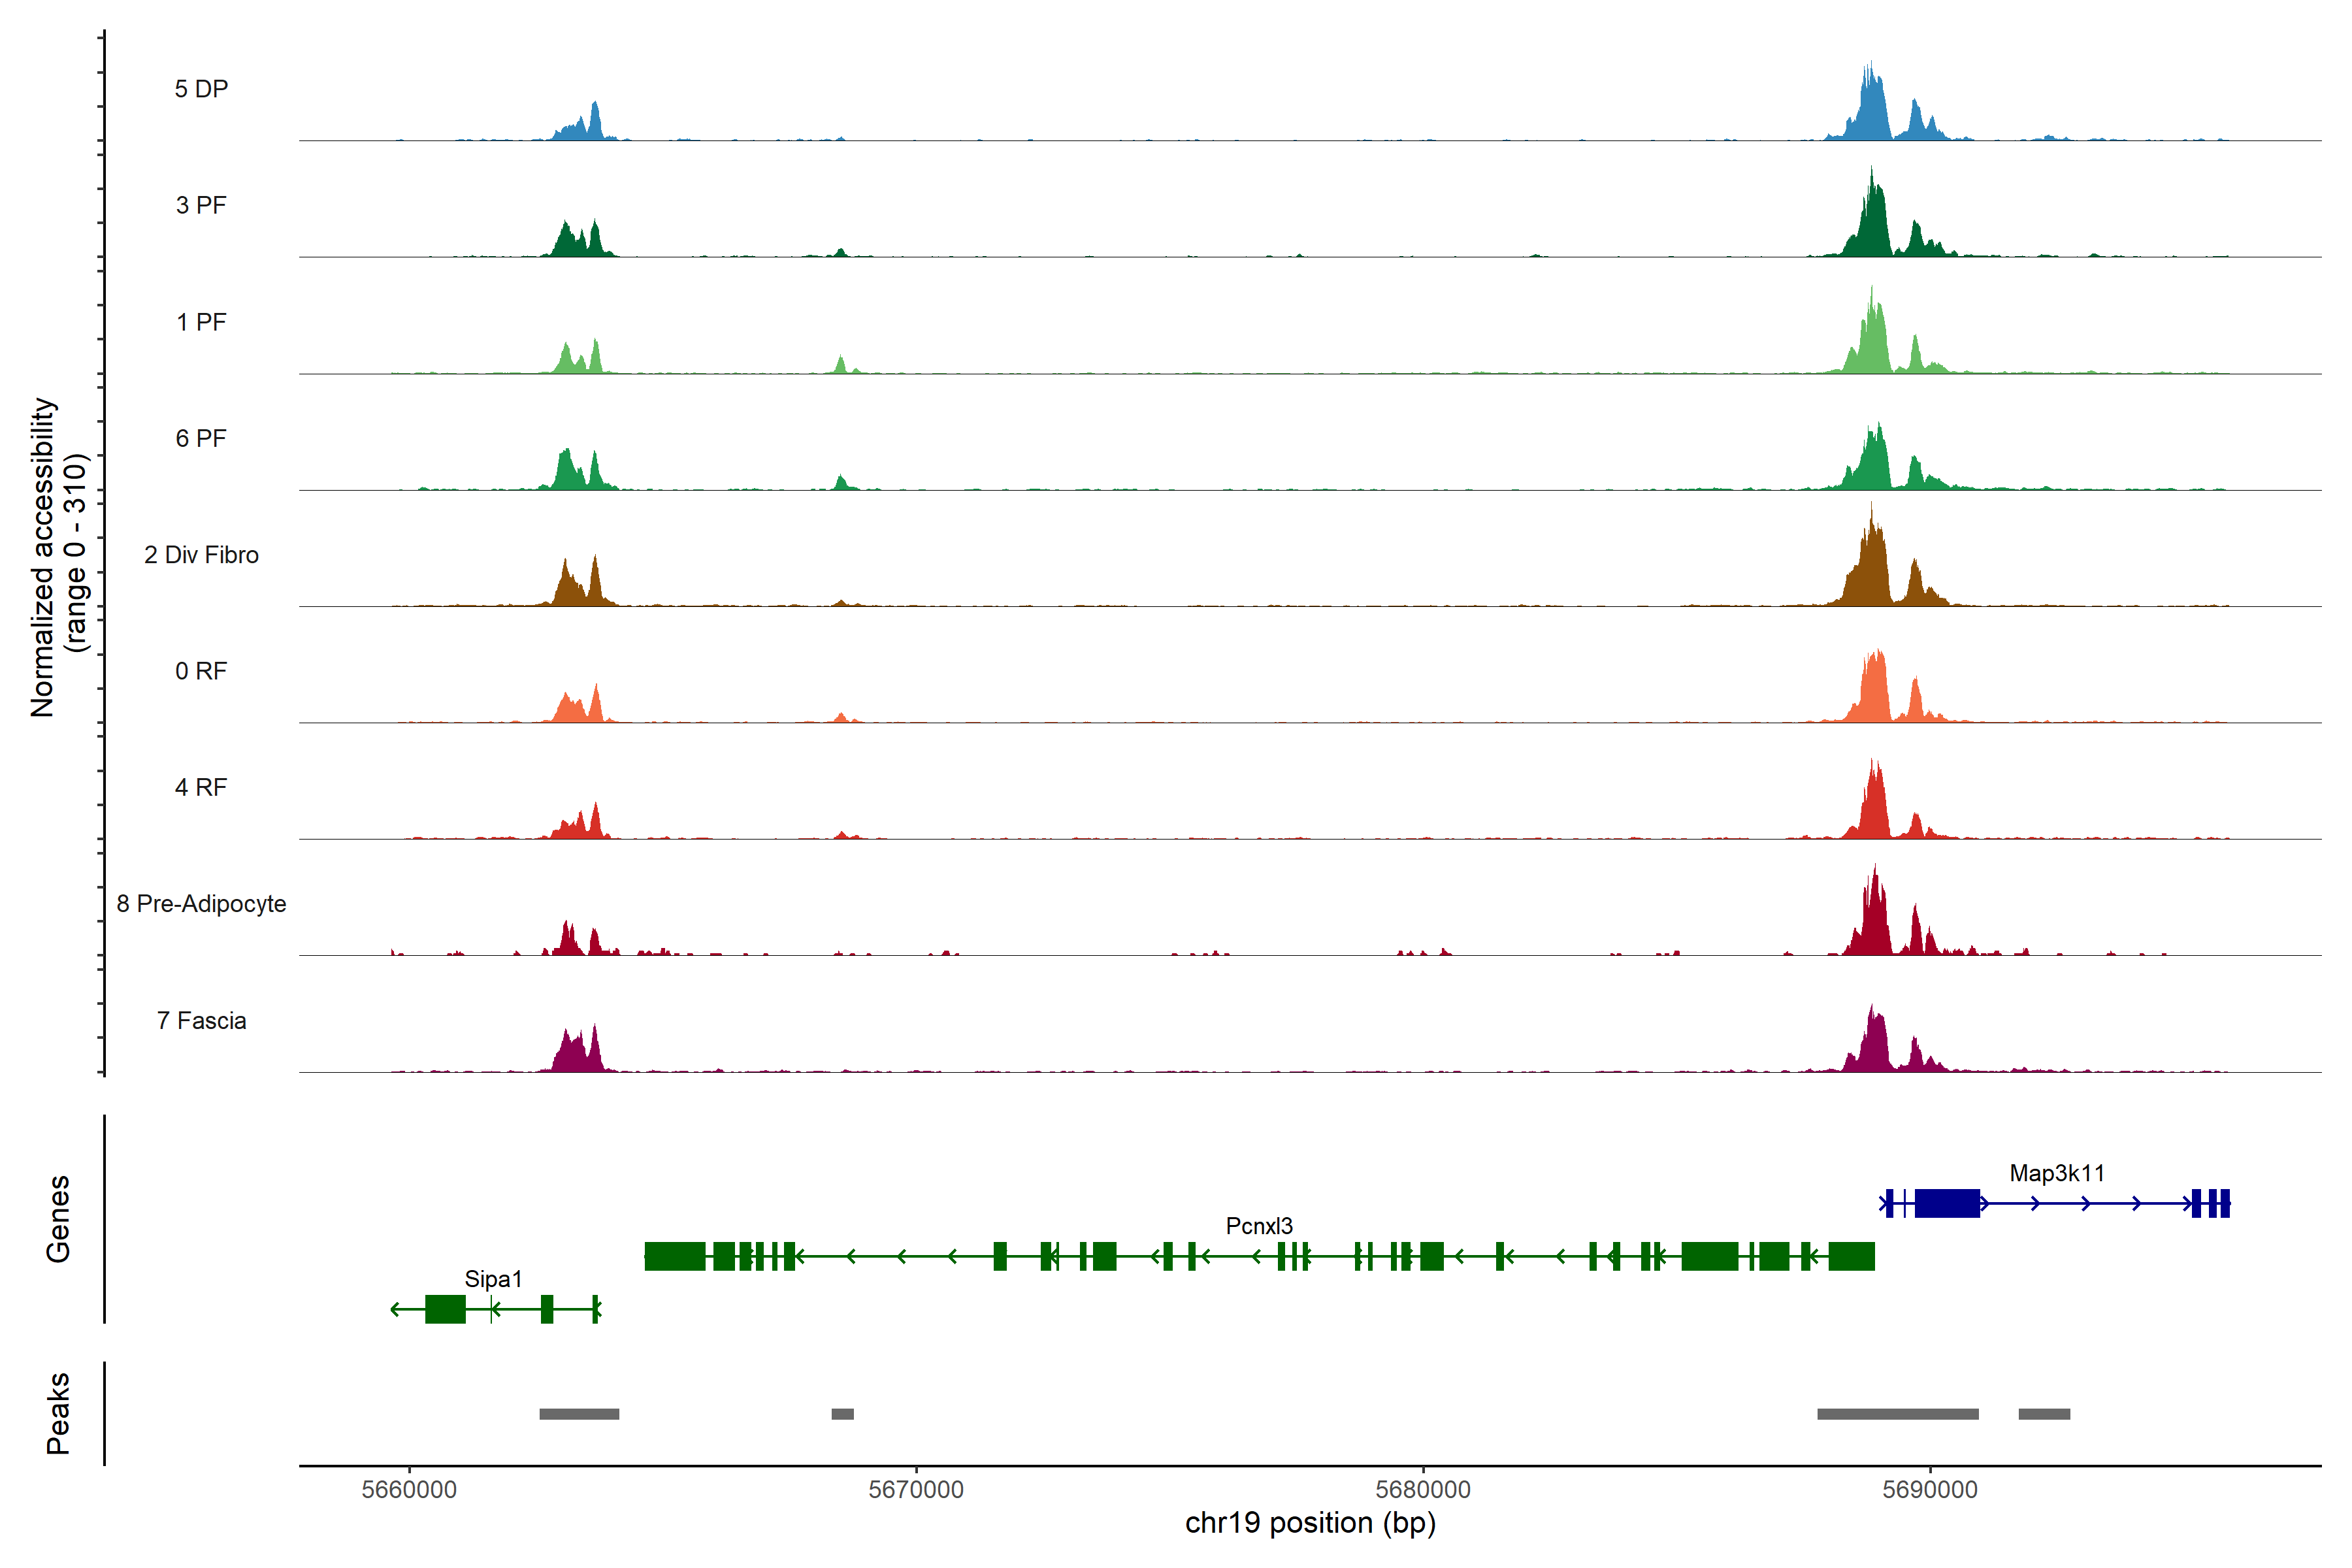
Task: Click the Map3k11 gene name
Action: point(2056,1173)
